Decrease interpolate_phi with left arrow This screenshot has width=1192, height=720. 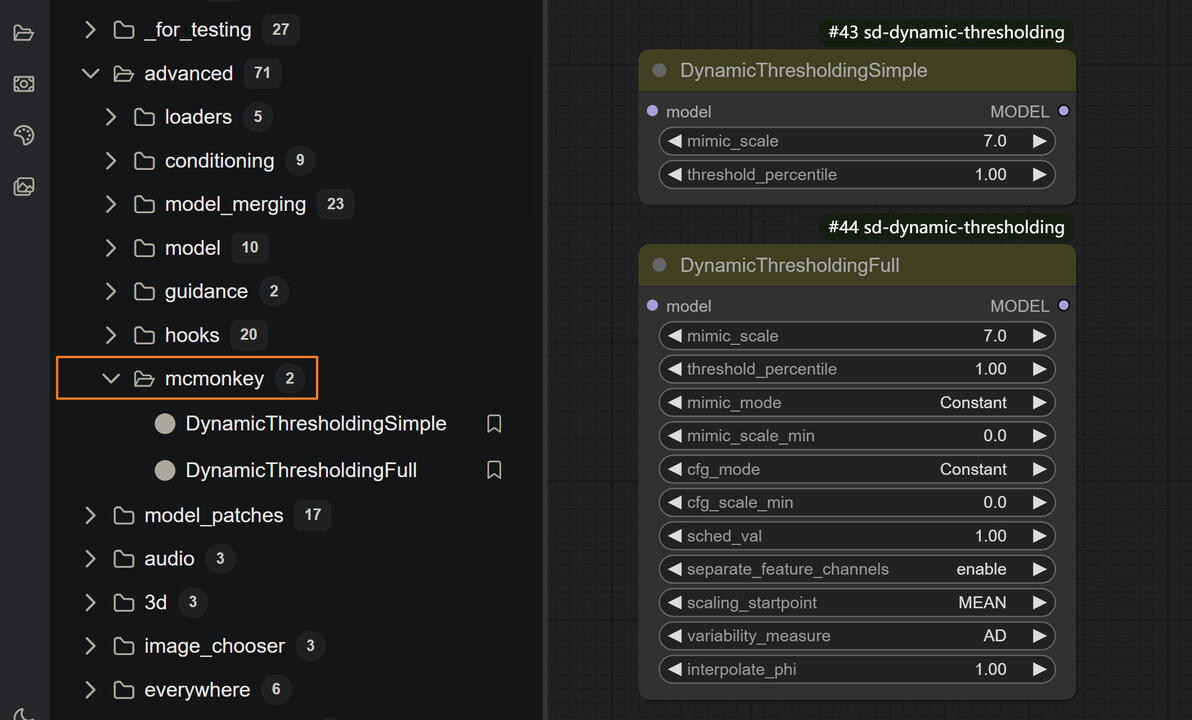coord(675,669)
